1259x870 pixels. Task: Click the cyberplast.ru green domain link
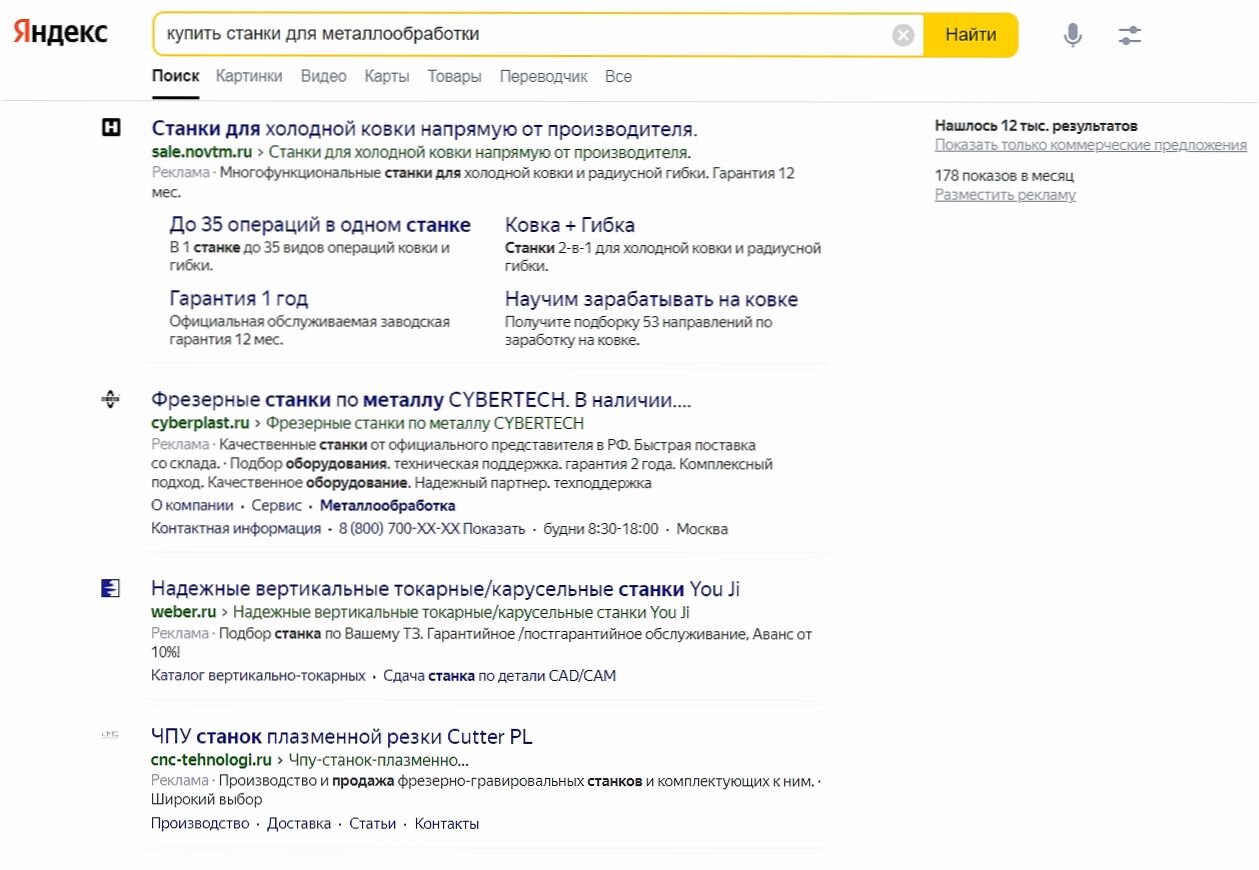[200, 423]
